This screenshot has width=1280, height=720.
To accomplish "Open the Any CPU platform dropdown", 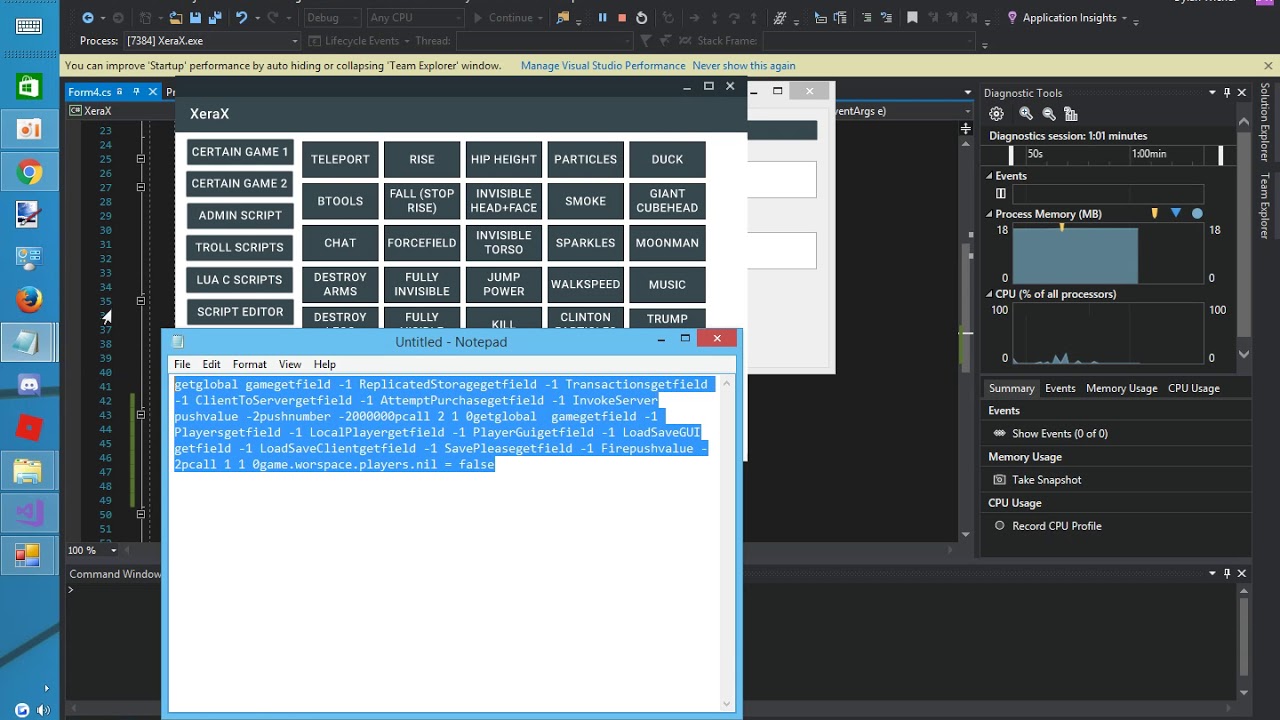I will (416, 18).
